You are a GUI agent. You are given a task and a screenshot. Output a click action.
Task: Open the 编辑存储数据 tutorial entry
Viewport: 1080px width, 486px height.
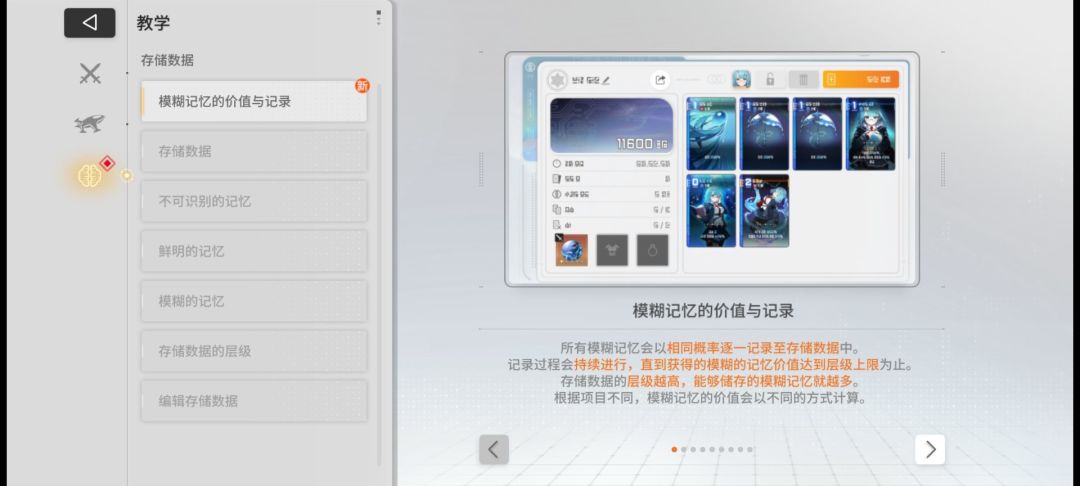pyautogui.click(x=254, y=401)
